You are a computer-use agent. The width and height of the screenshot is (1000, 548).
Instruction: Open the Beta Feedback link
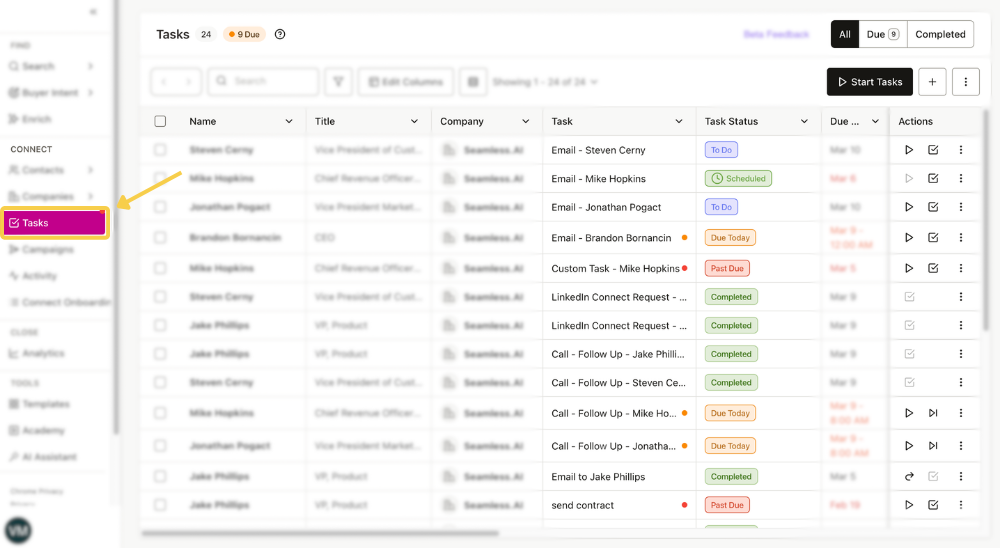coord(776,34)
